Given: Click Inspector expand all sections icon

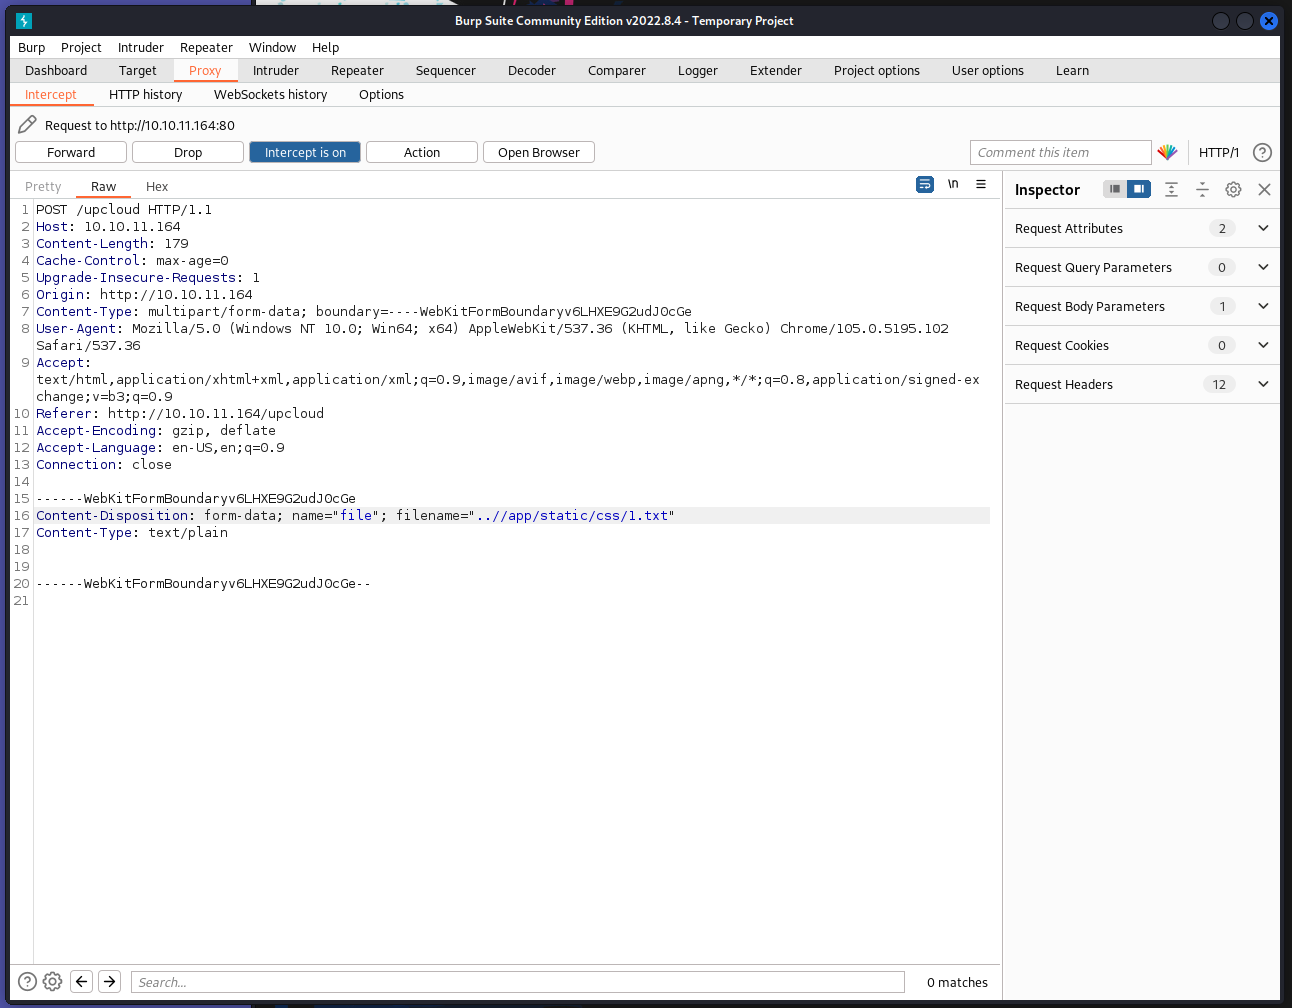Looking at the screenshot, I should click(1171, 190).
